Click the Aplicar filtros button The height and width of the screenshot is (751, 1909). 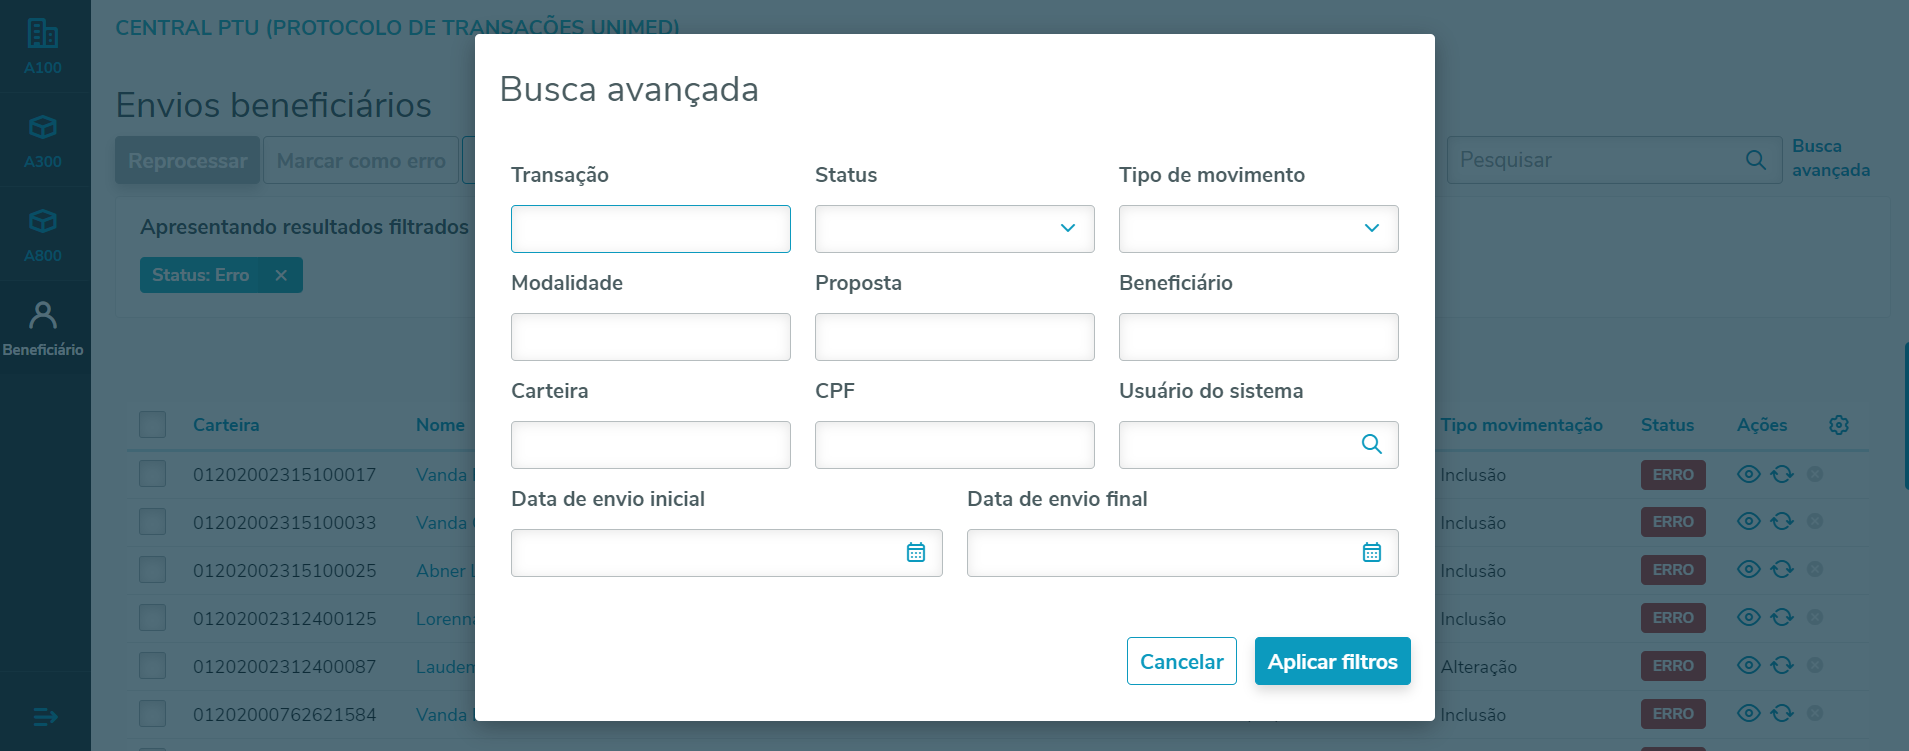pyautogui.click(x=1332, y=661)
